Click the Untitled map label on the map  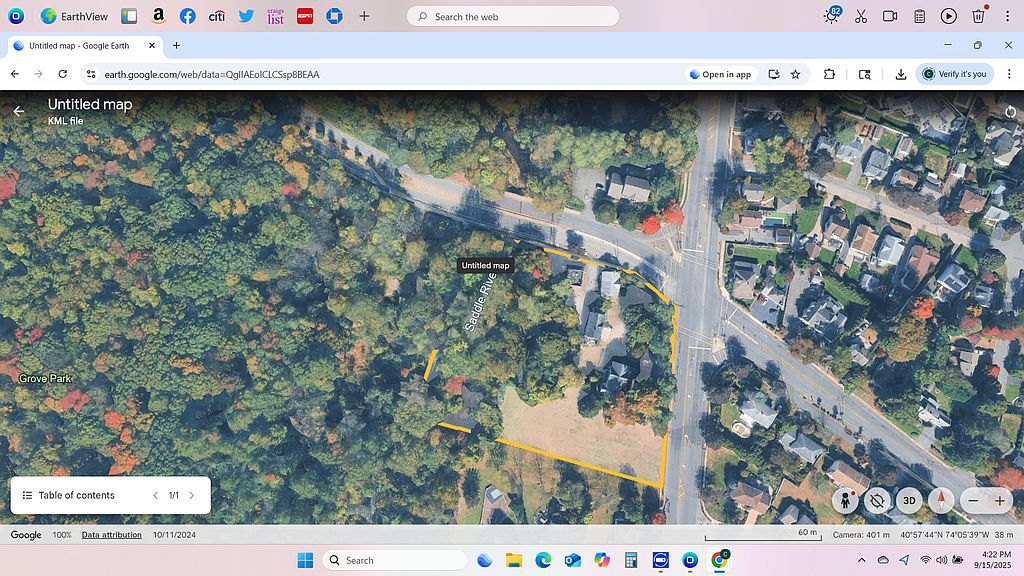485,266
